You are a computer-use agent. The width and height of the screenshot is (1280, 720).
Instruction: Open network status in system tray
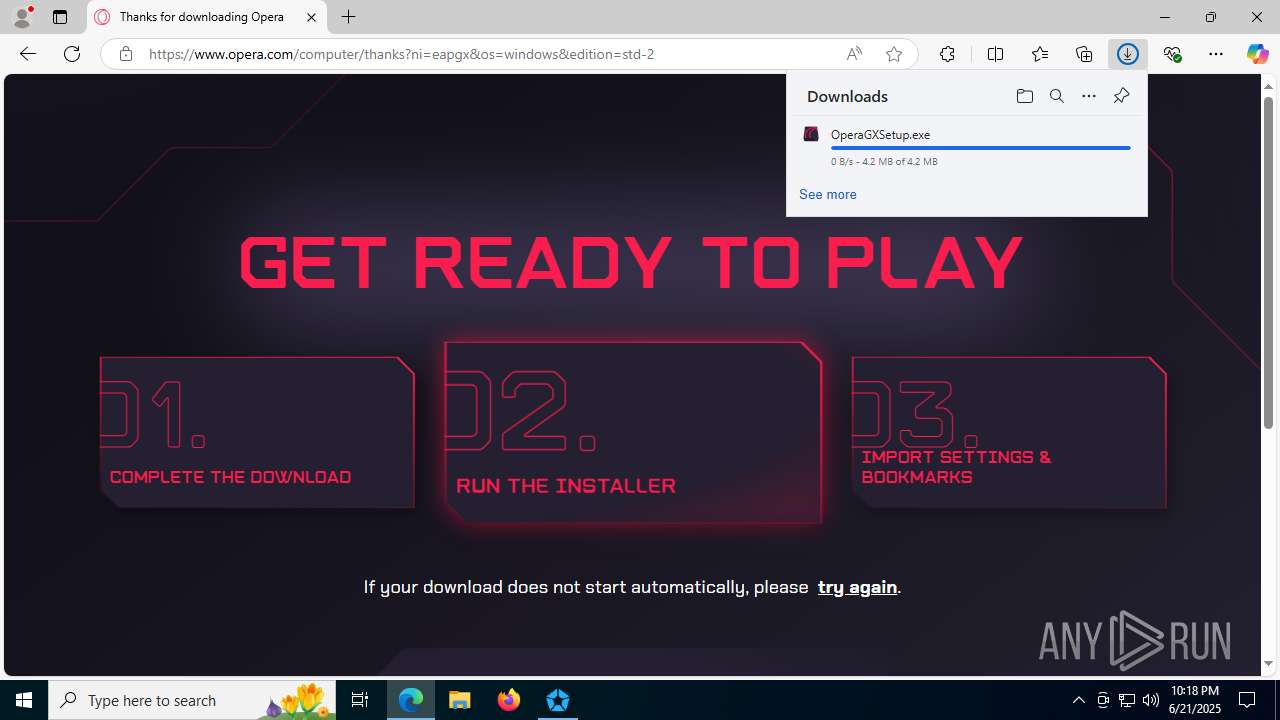(x=1127, y=700)
